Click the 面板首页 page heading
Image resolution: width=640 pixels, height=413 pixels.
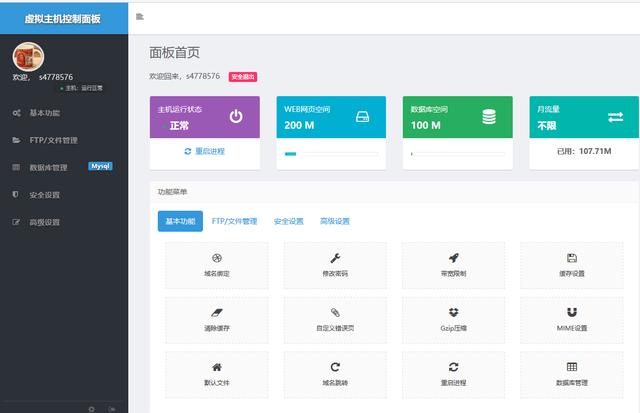click(175, 53)
